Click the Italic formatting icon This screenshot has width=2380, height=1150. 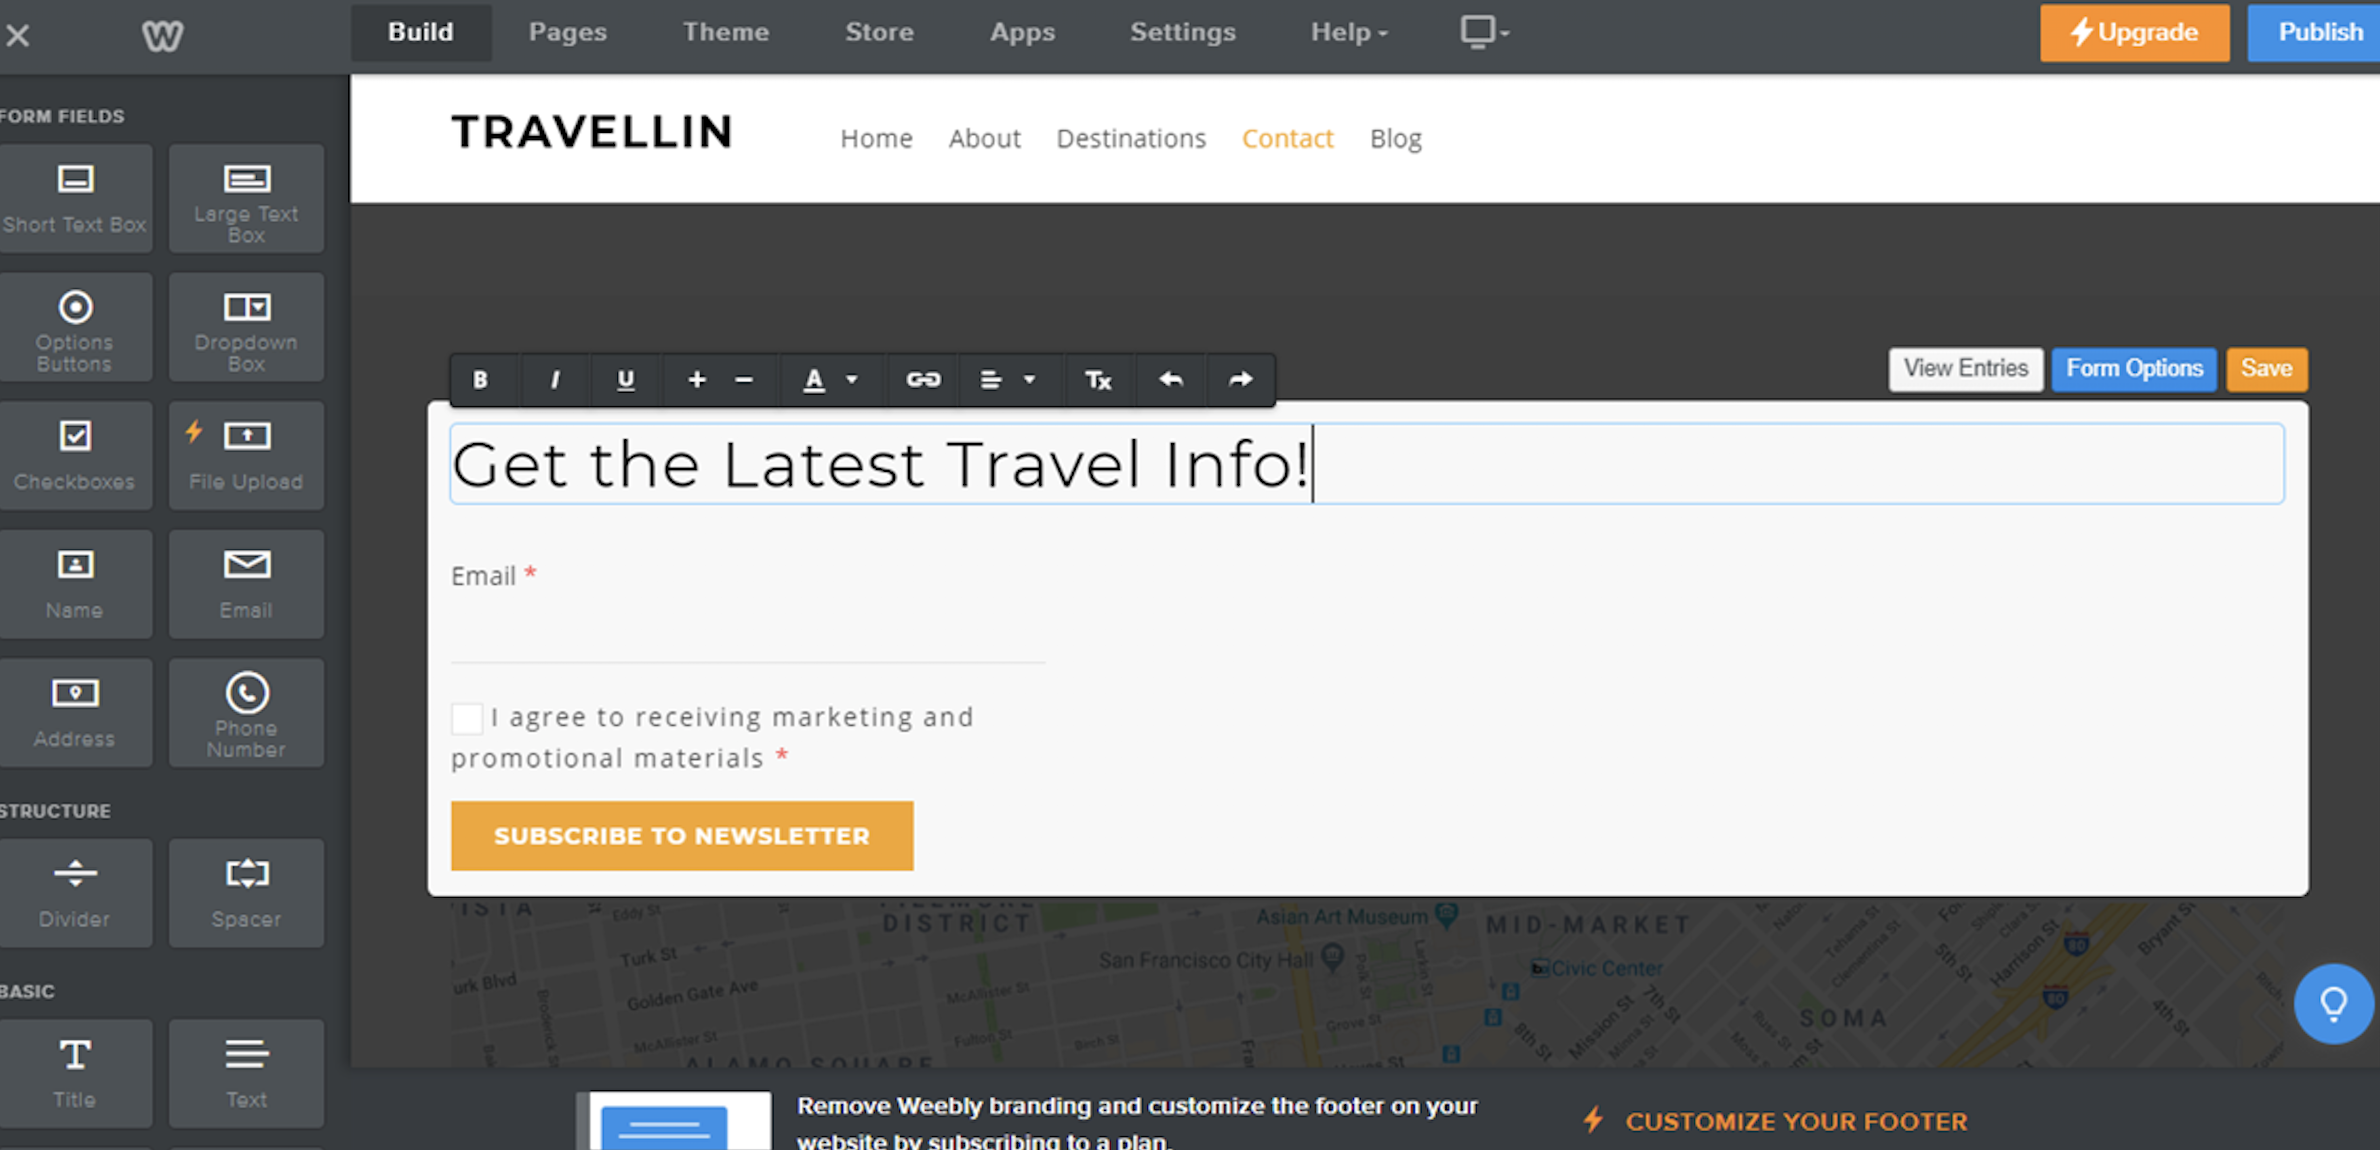(554, 379)
